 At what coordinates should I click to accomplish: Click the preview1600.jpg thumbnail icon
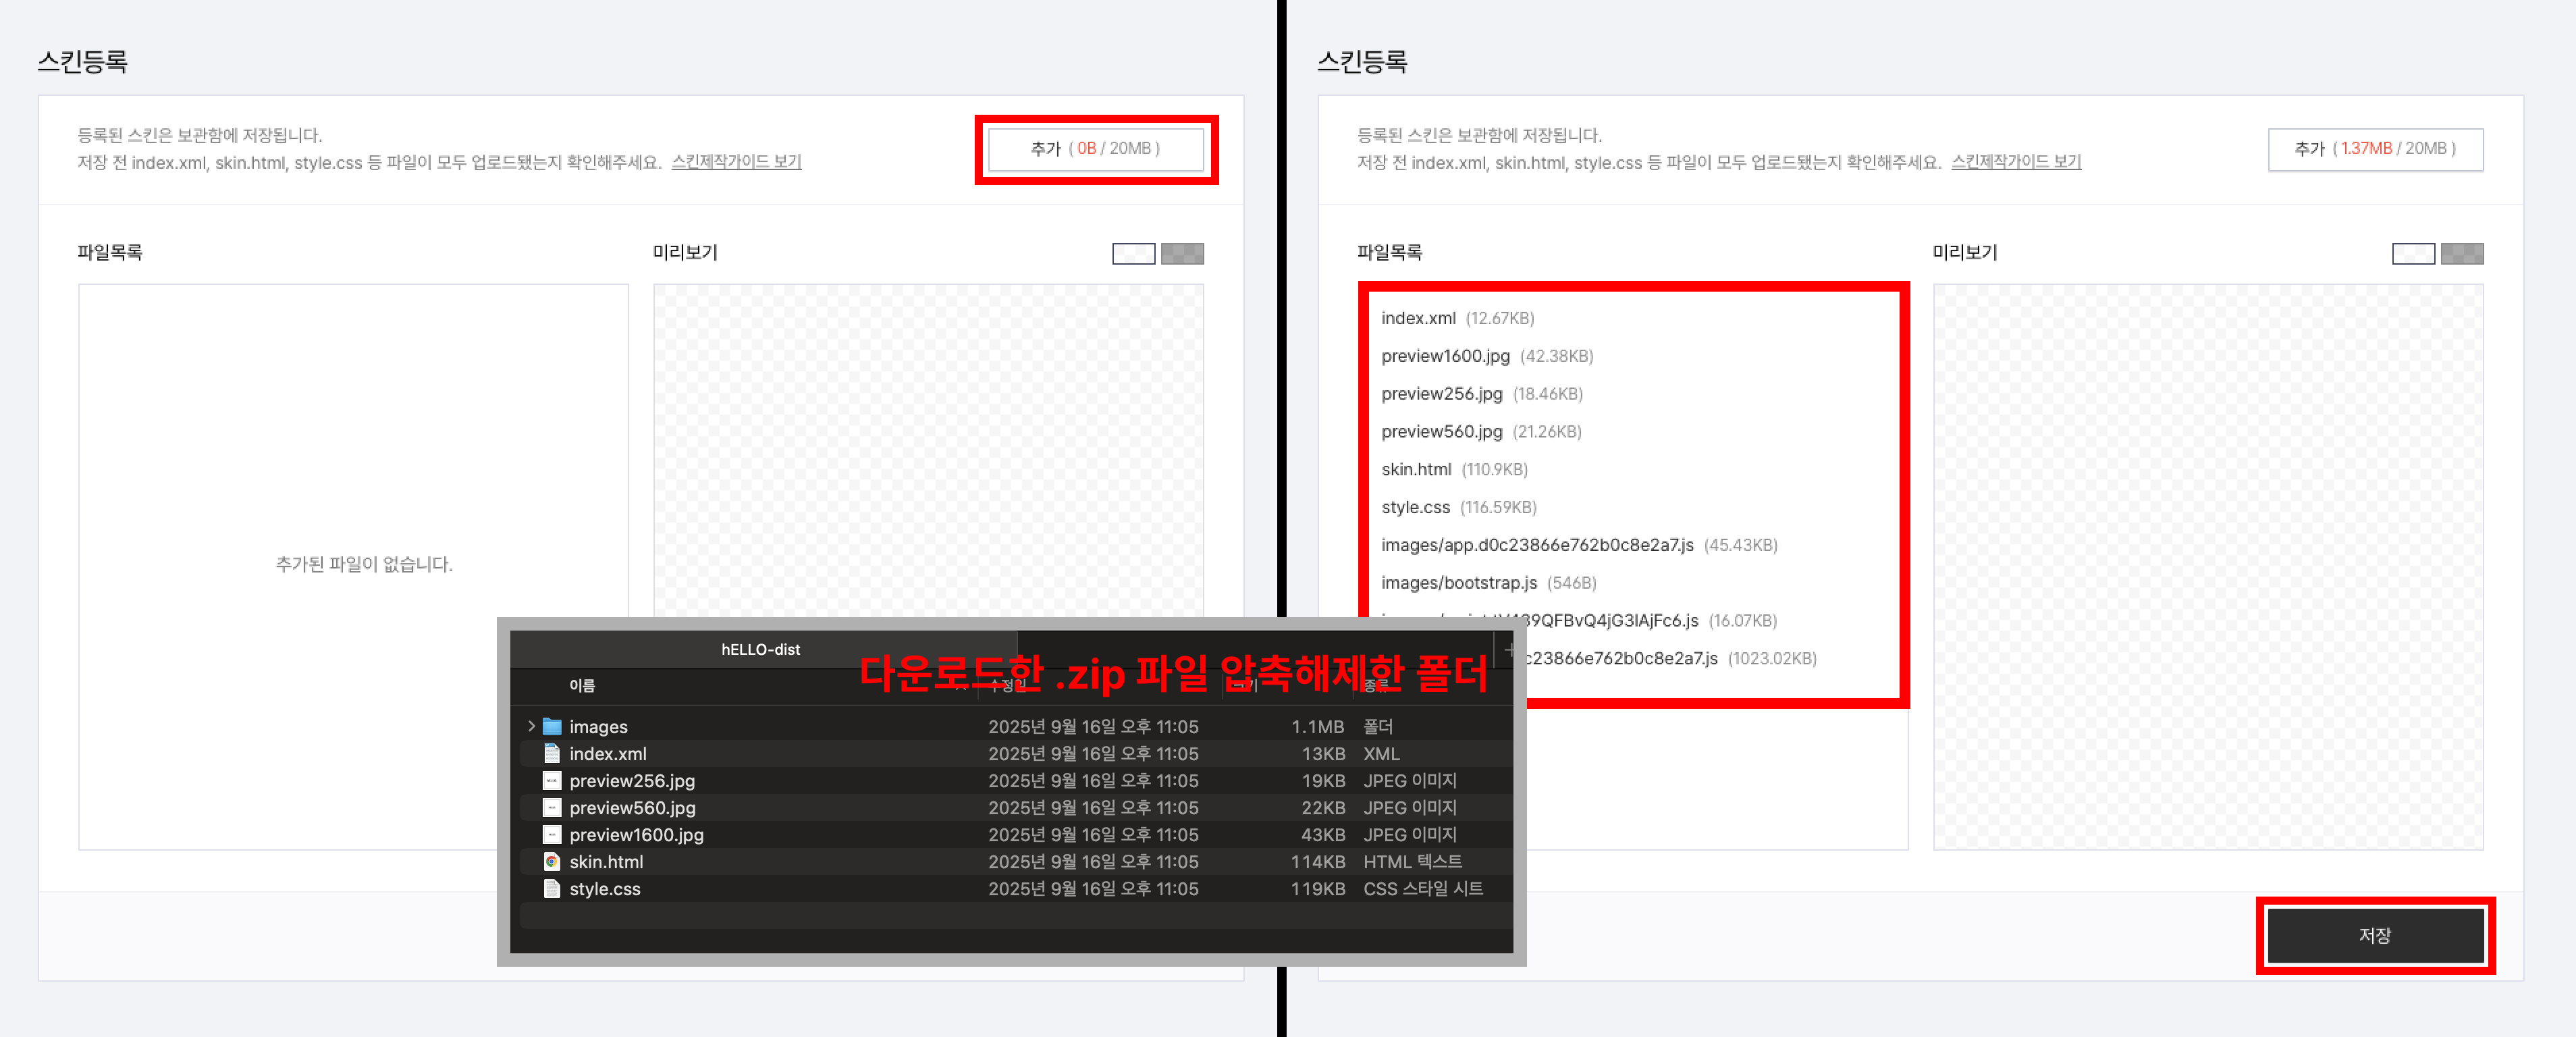552,835
